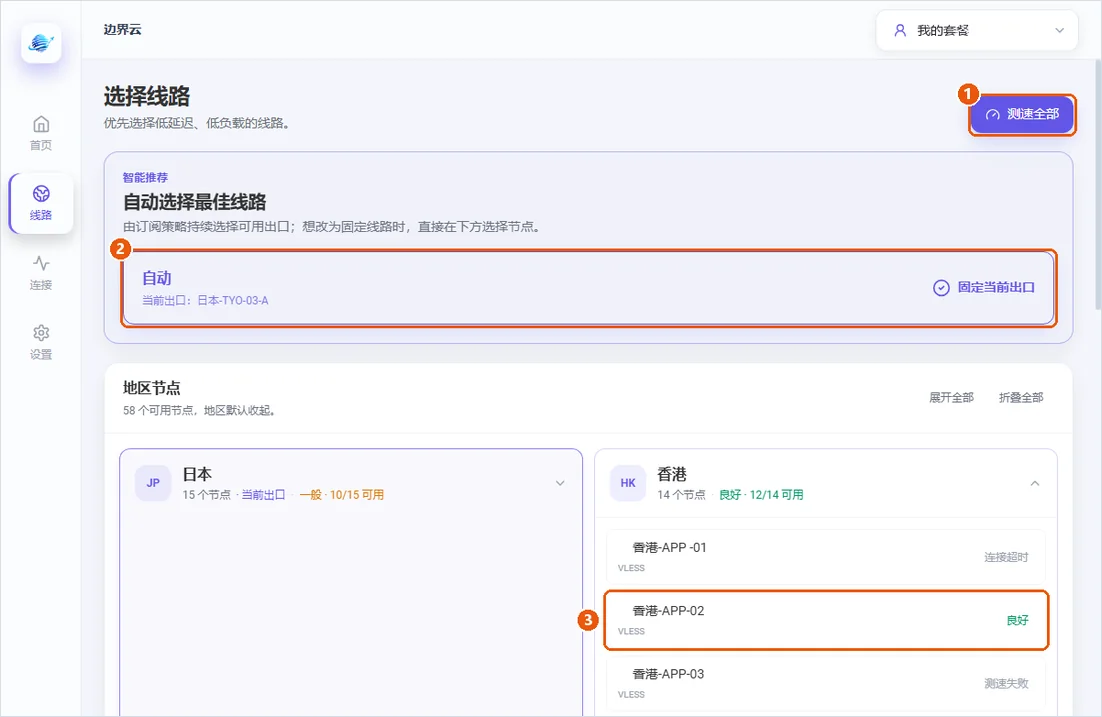Viewport: 1102px width, 717px height.
Task: Click the user icon in 我的套餐
Action: (x=900, y=30)
